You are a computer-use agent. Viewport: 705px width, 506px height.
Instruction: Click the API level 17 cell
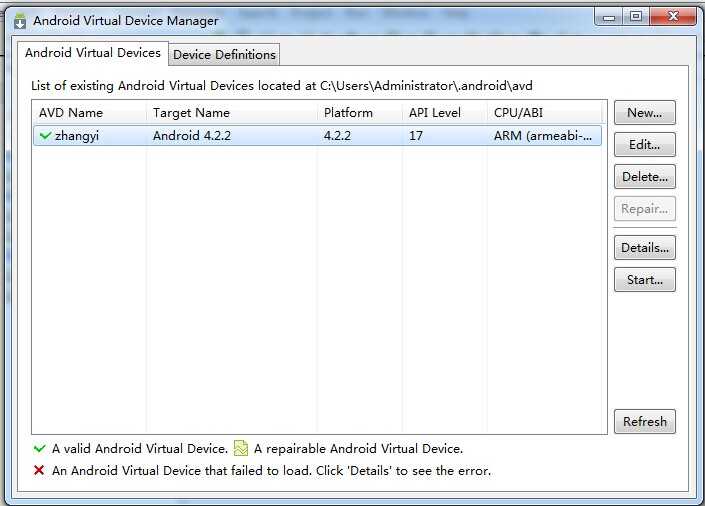point(416,136)
